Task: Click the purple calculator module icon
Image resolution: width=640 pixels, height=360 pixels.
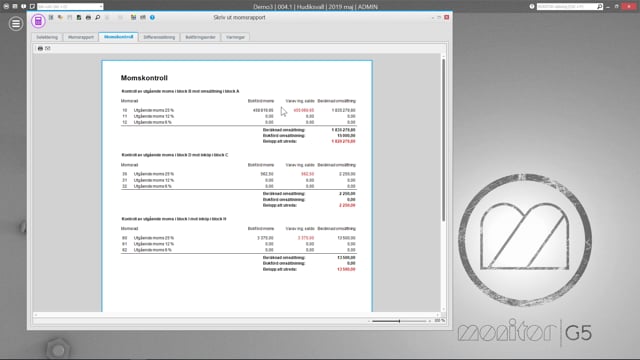Action: click(38, 21)
